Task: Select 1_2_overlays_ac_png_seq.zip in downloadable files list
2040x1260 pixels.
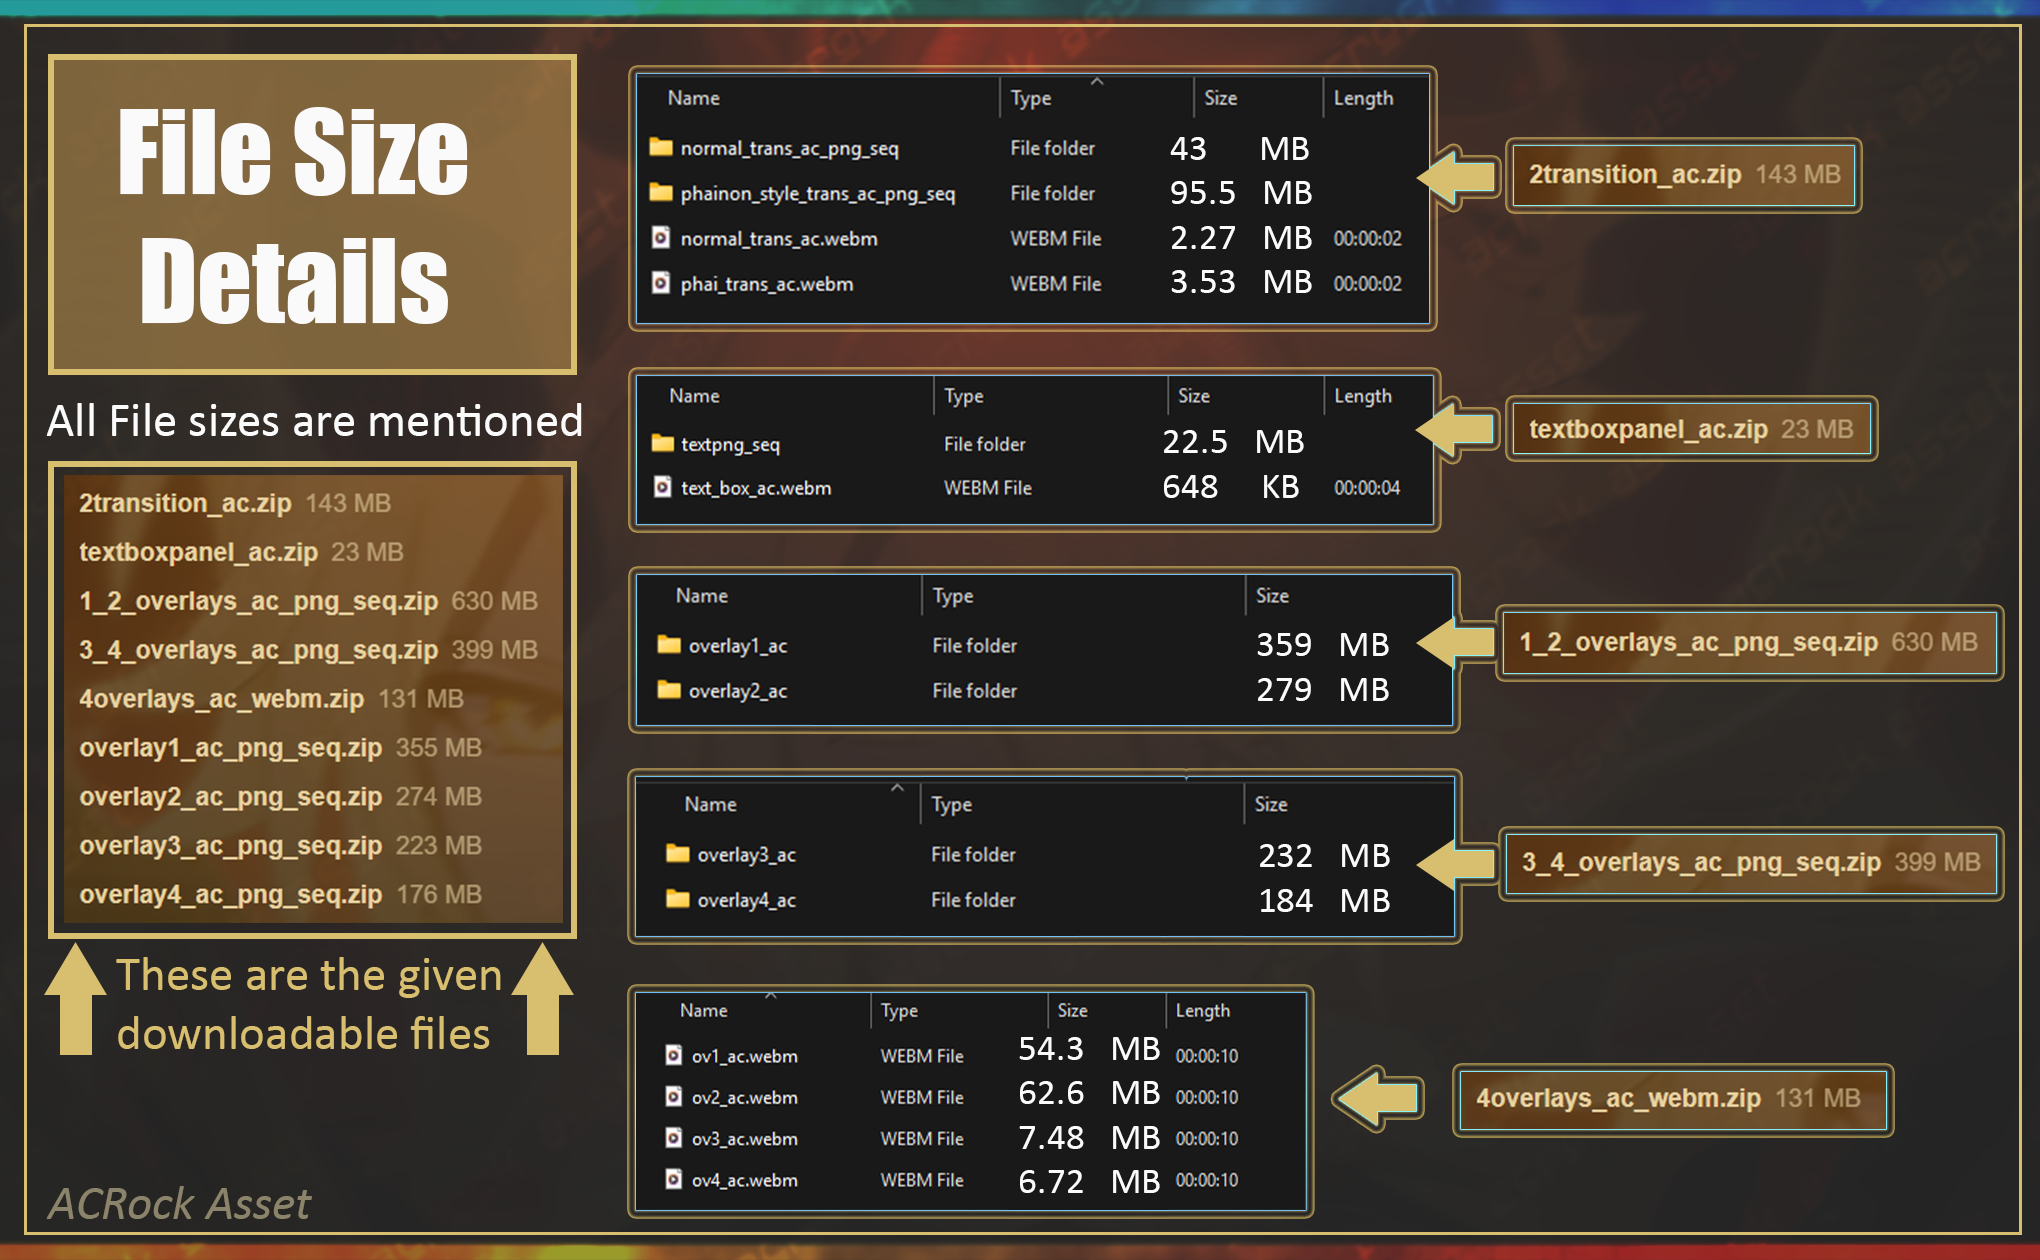Action: tap(308, 601)
